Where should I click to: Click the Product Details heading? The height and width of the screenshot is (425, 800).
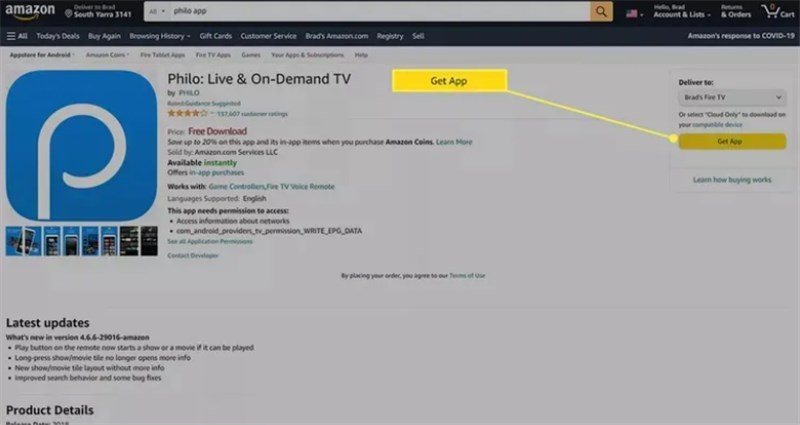[50, 410]
